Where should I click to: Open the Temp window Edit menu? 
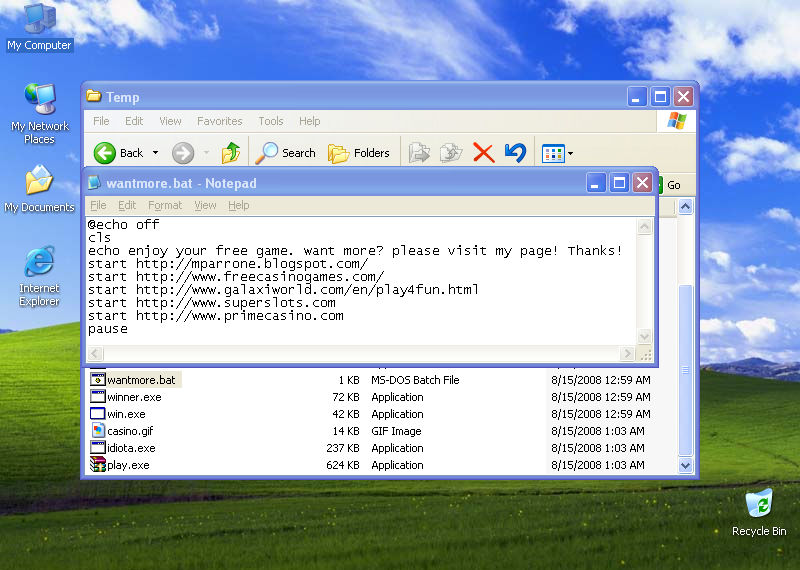point(134,121)
